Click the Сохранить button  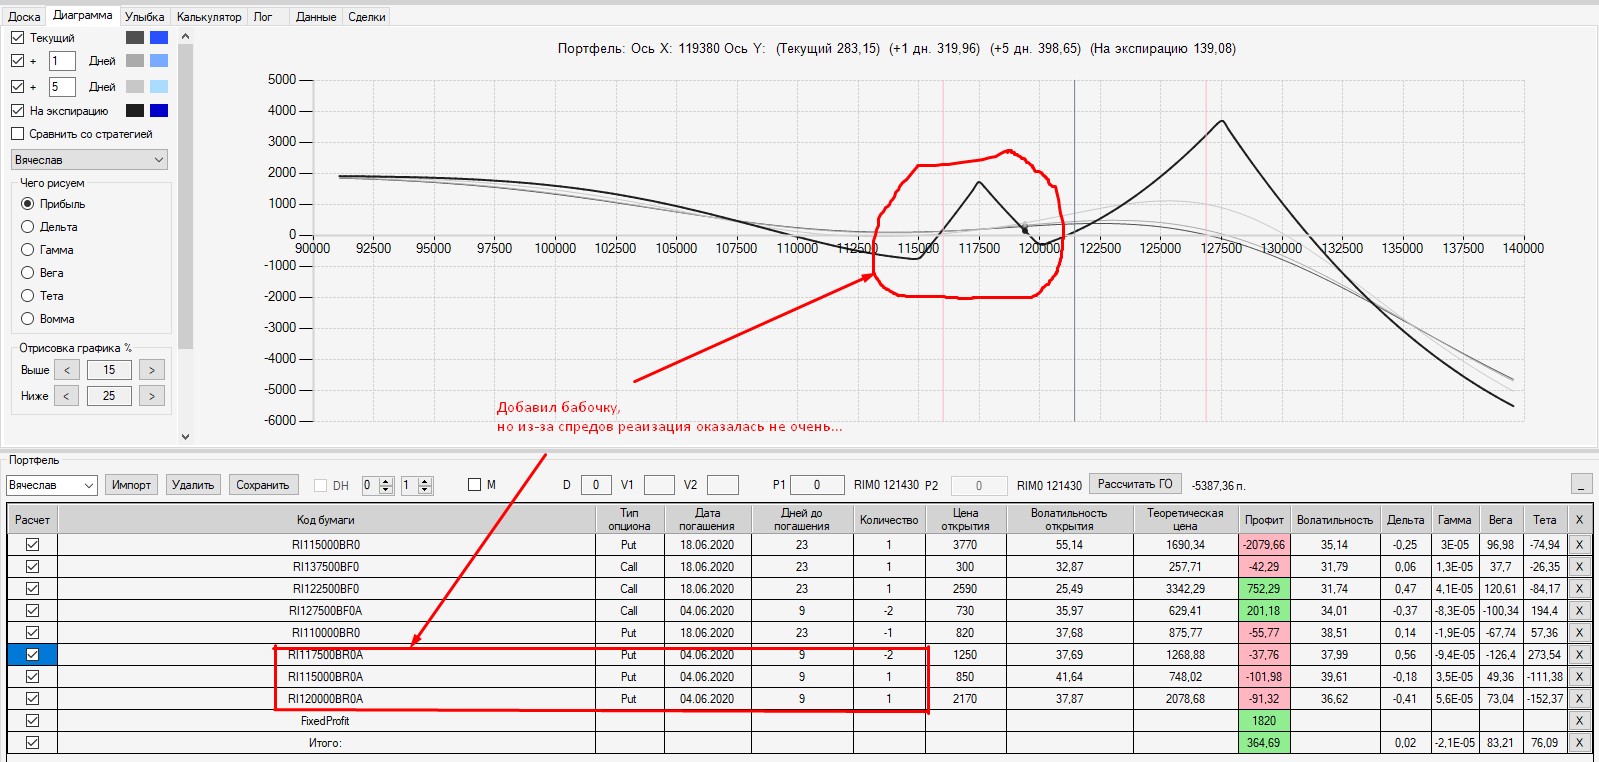(262, 485)
